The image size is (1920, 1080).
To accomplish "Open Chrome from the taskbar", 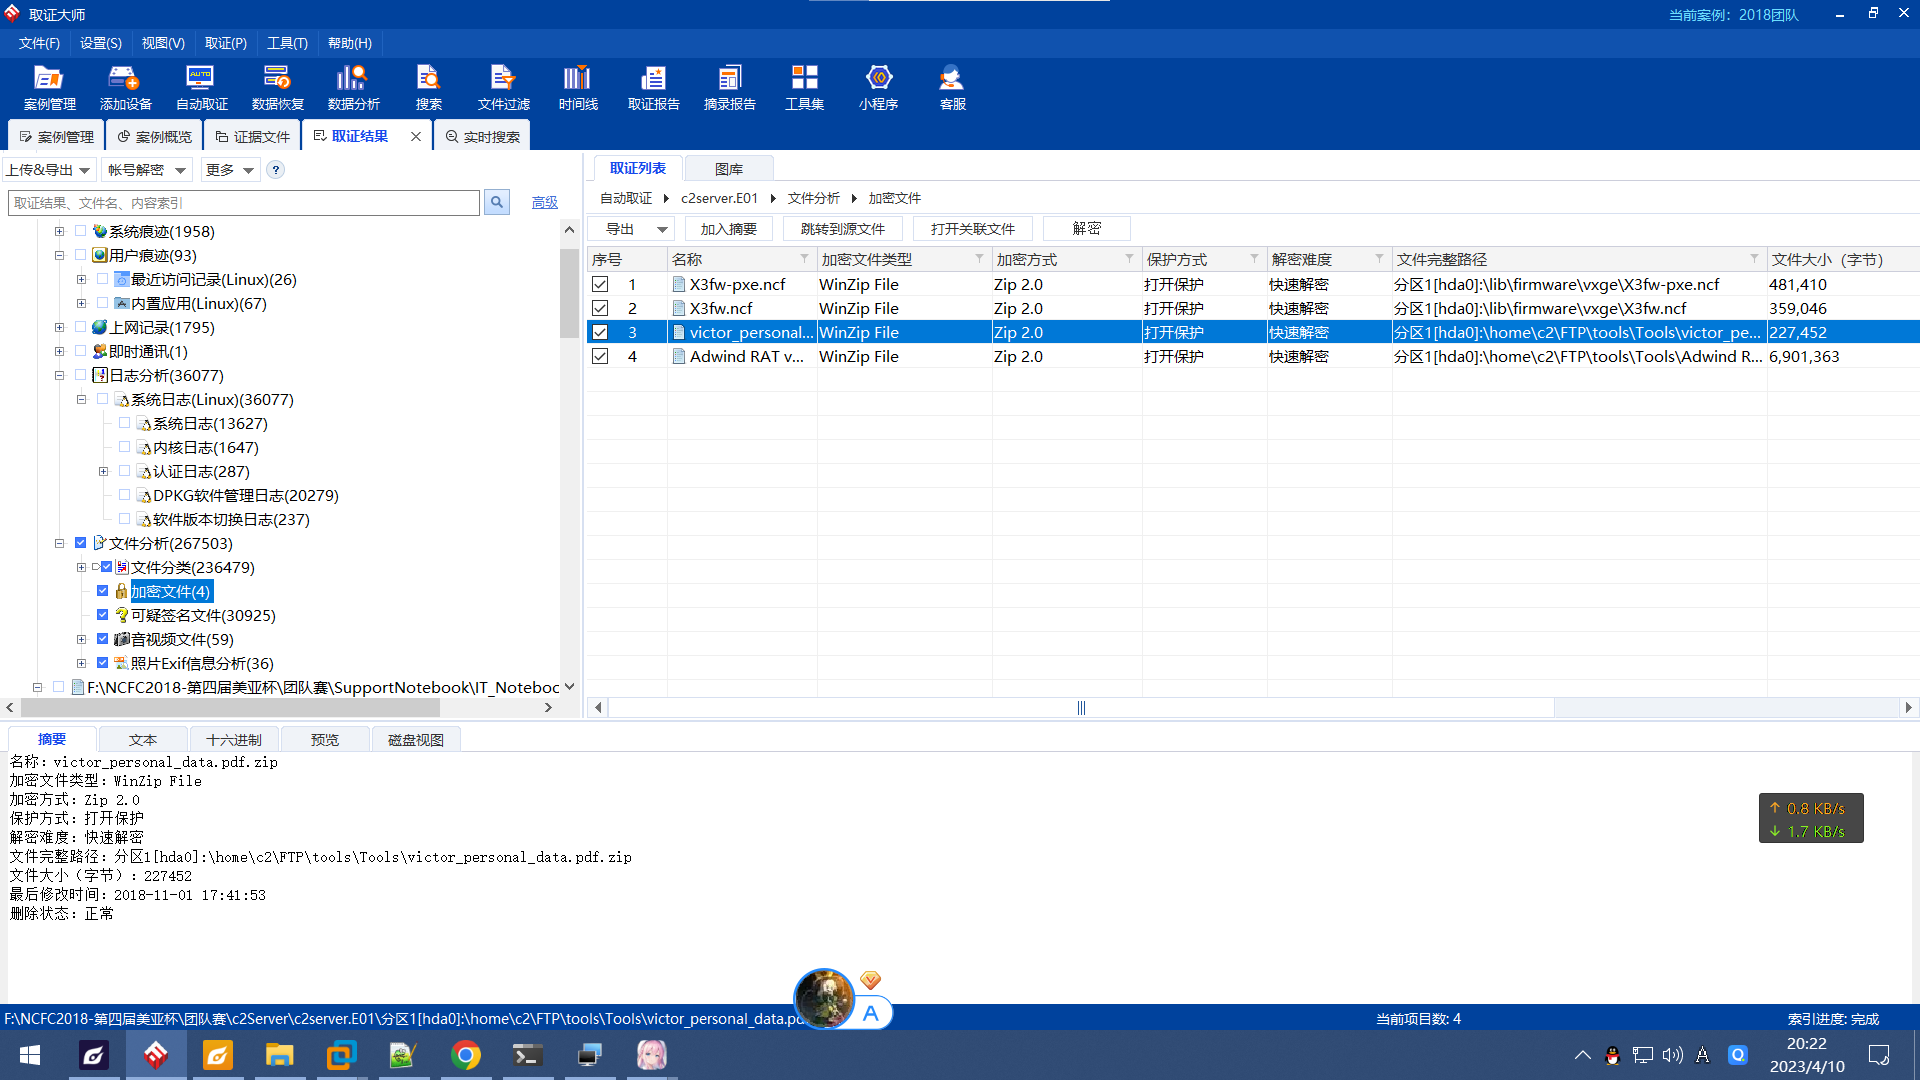I will coord(465,1055).
